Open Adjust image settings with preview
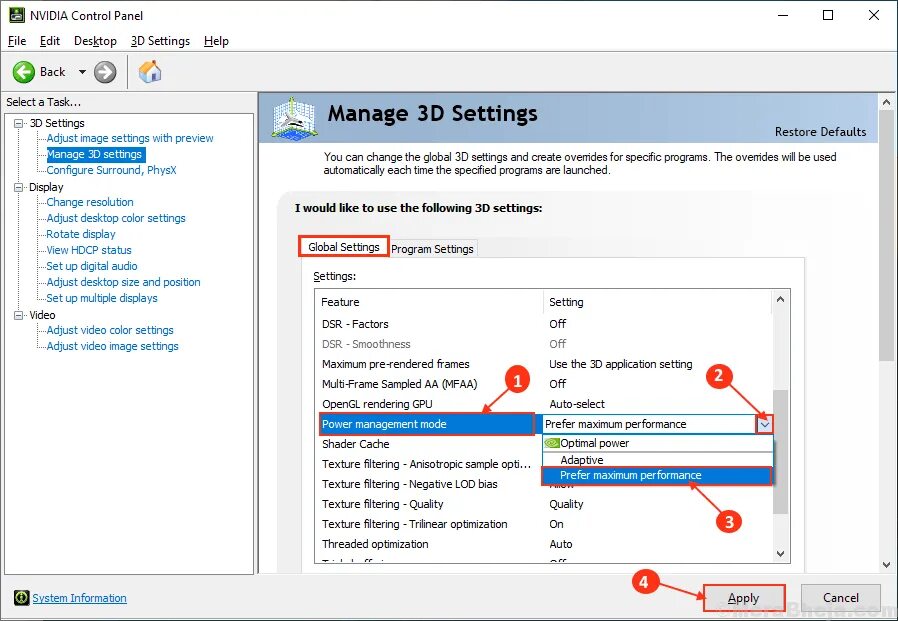The height and width of the screenshot is (621, 898). pyautogui.click(x=130, y=138)
